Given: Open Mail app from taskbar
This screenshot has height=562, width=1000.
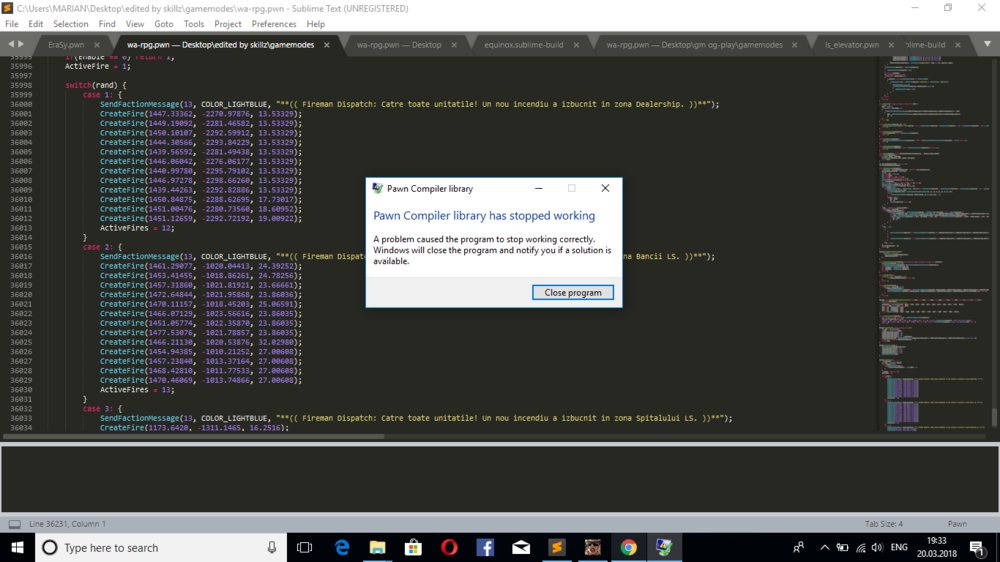Looking at the screenshot, I should click(521, 547).
